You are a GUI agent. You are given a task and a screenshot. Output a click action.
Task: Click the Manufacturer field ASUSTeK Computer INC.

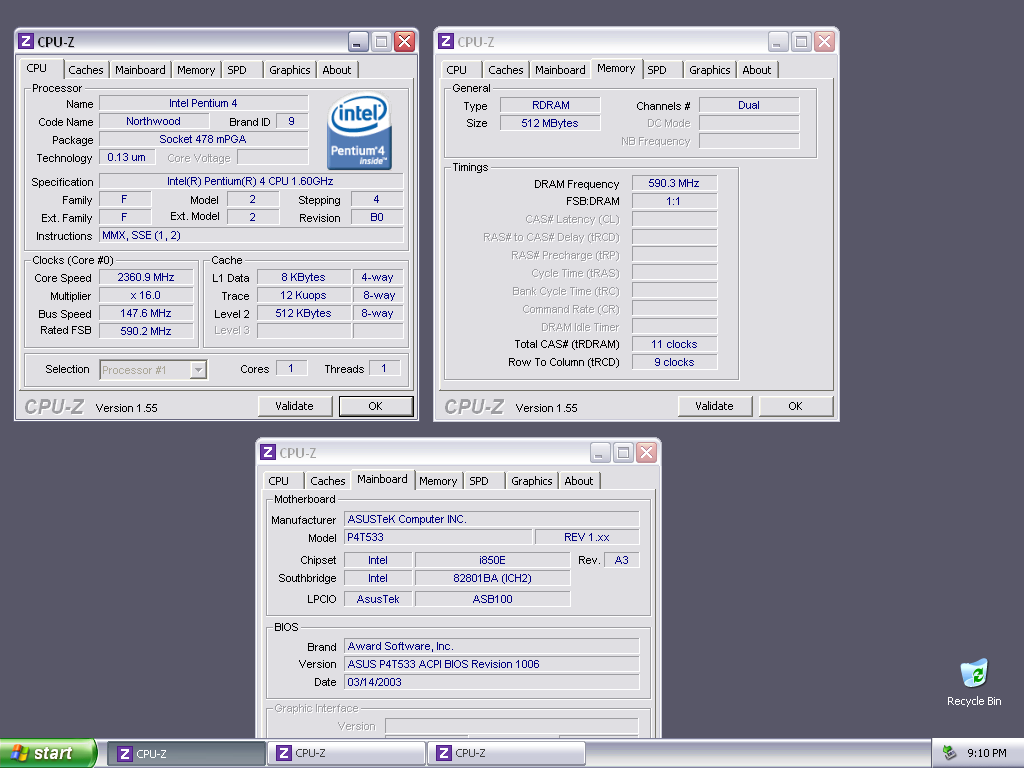492,519
